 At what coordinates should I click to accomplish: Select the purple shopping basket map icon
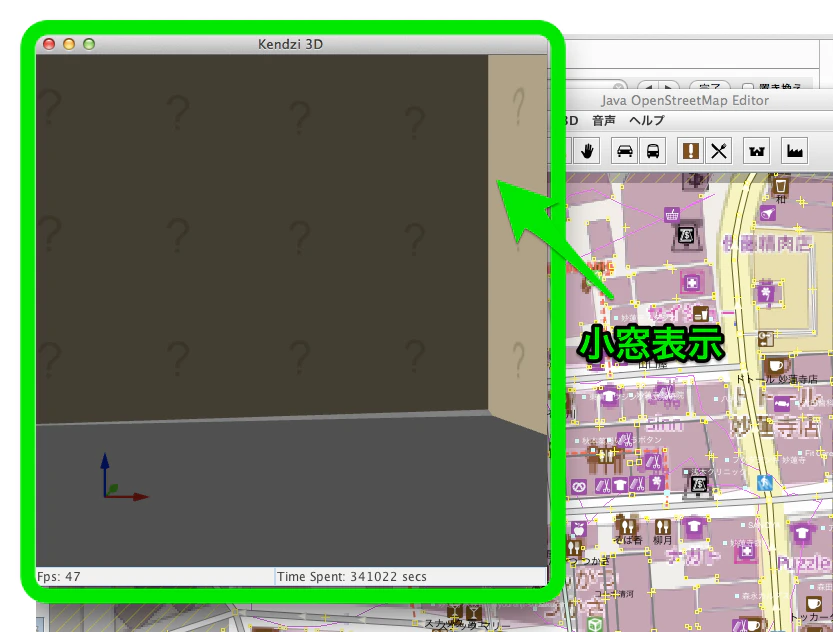(672, 215)
